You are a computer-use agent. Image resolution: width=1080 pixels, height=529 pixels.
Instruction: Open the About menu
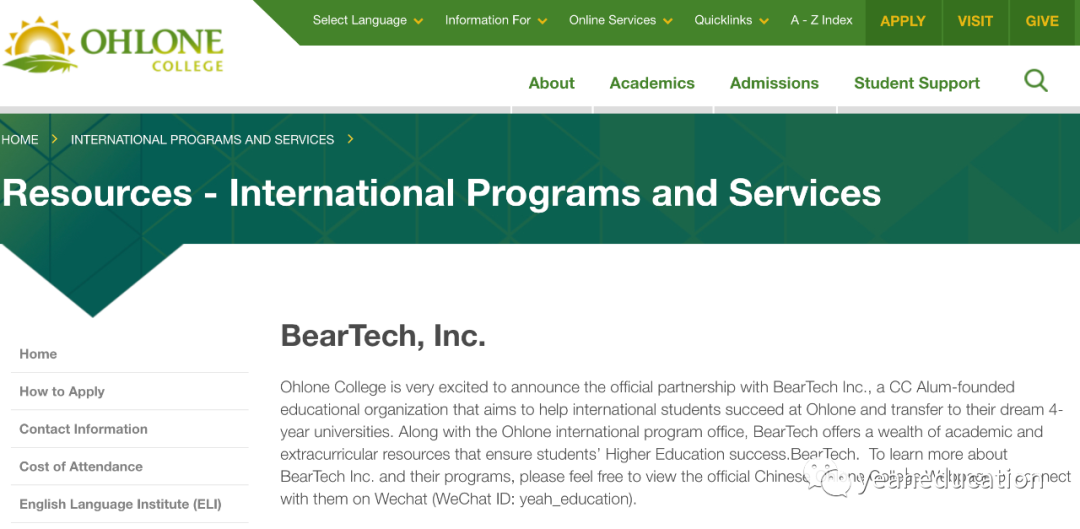coord(551,83)
